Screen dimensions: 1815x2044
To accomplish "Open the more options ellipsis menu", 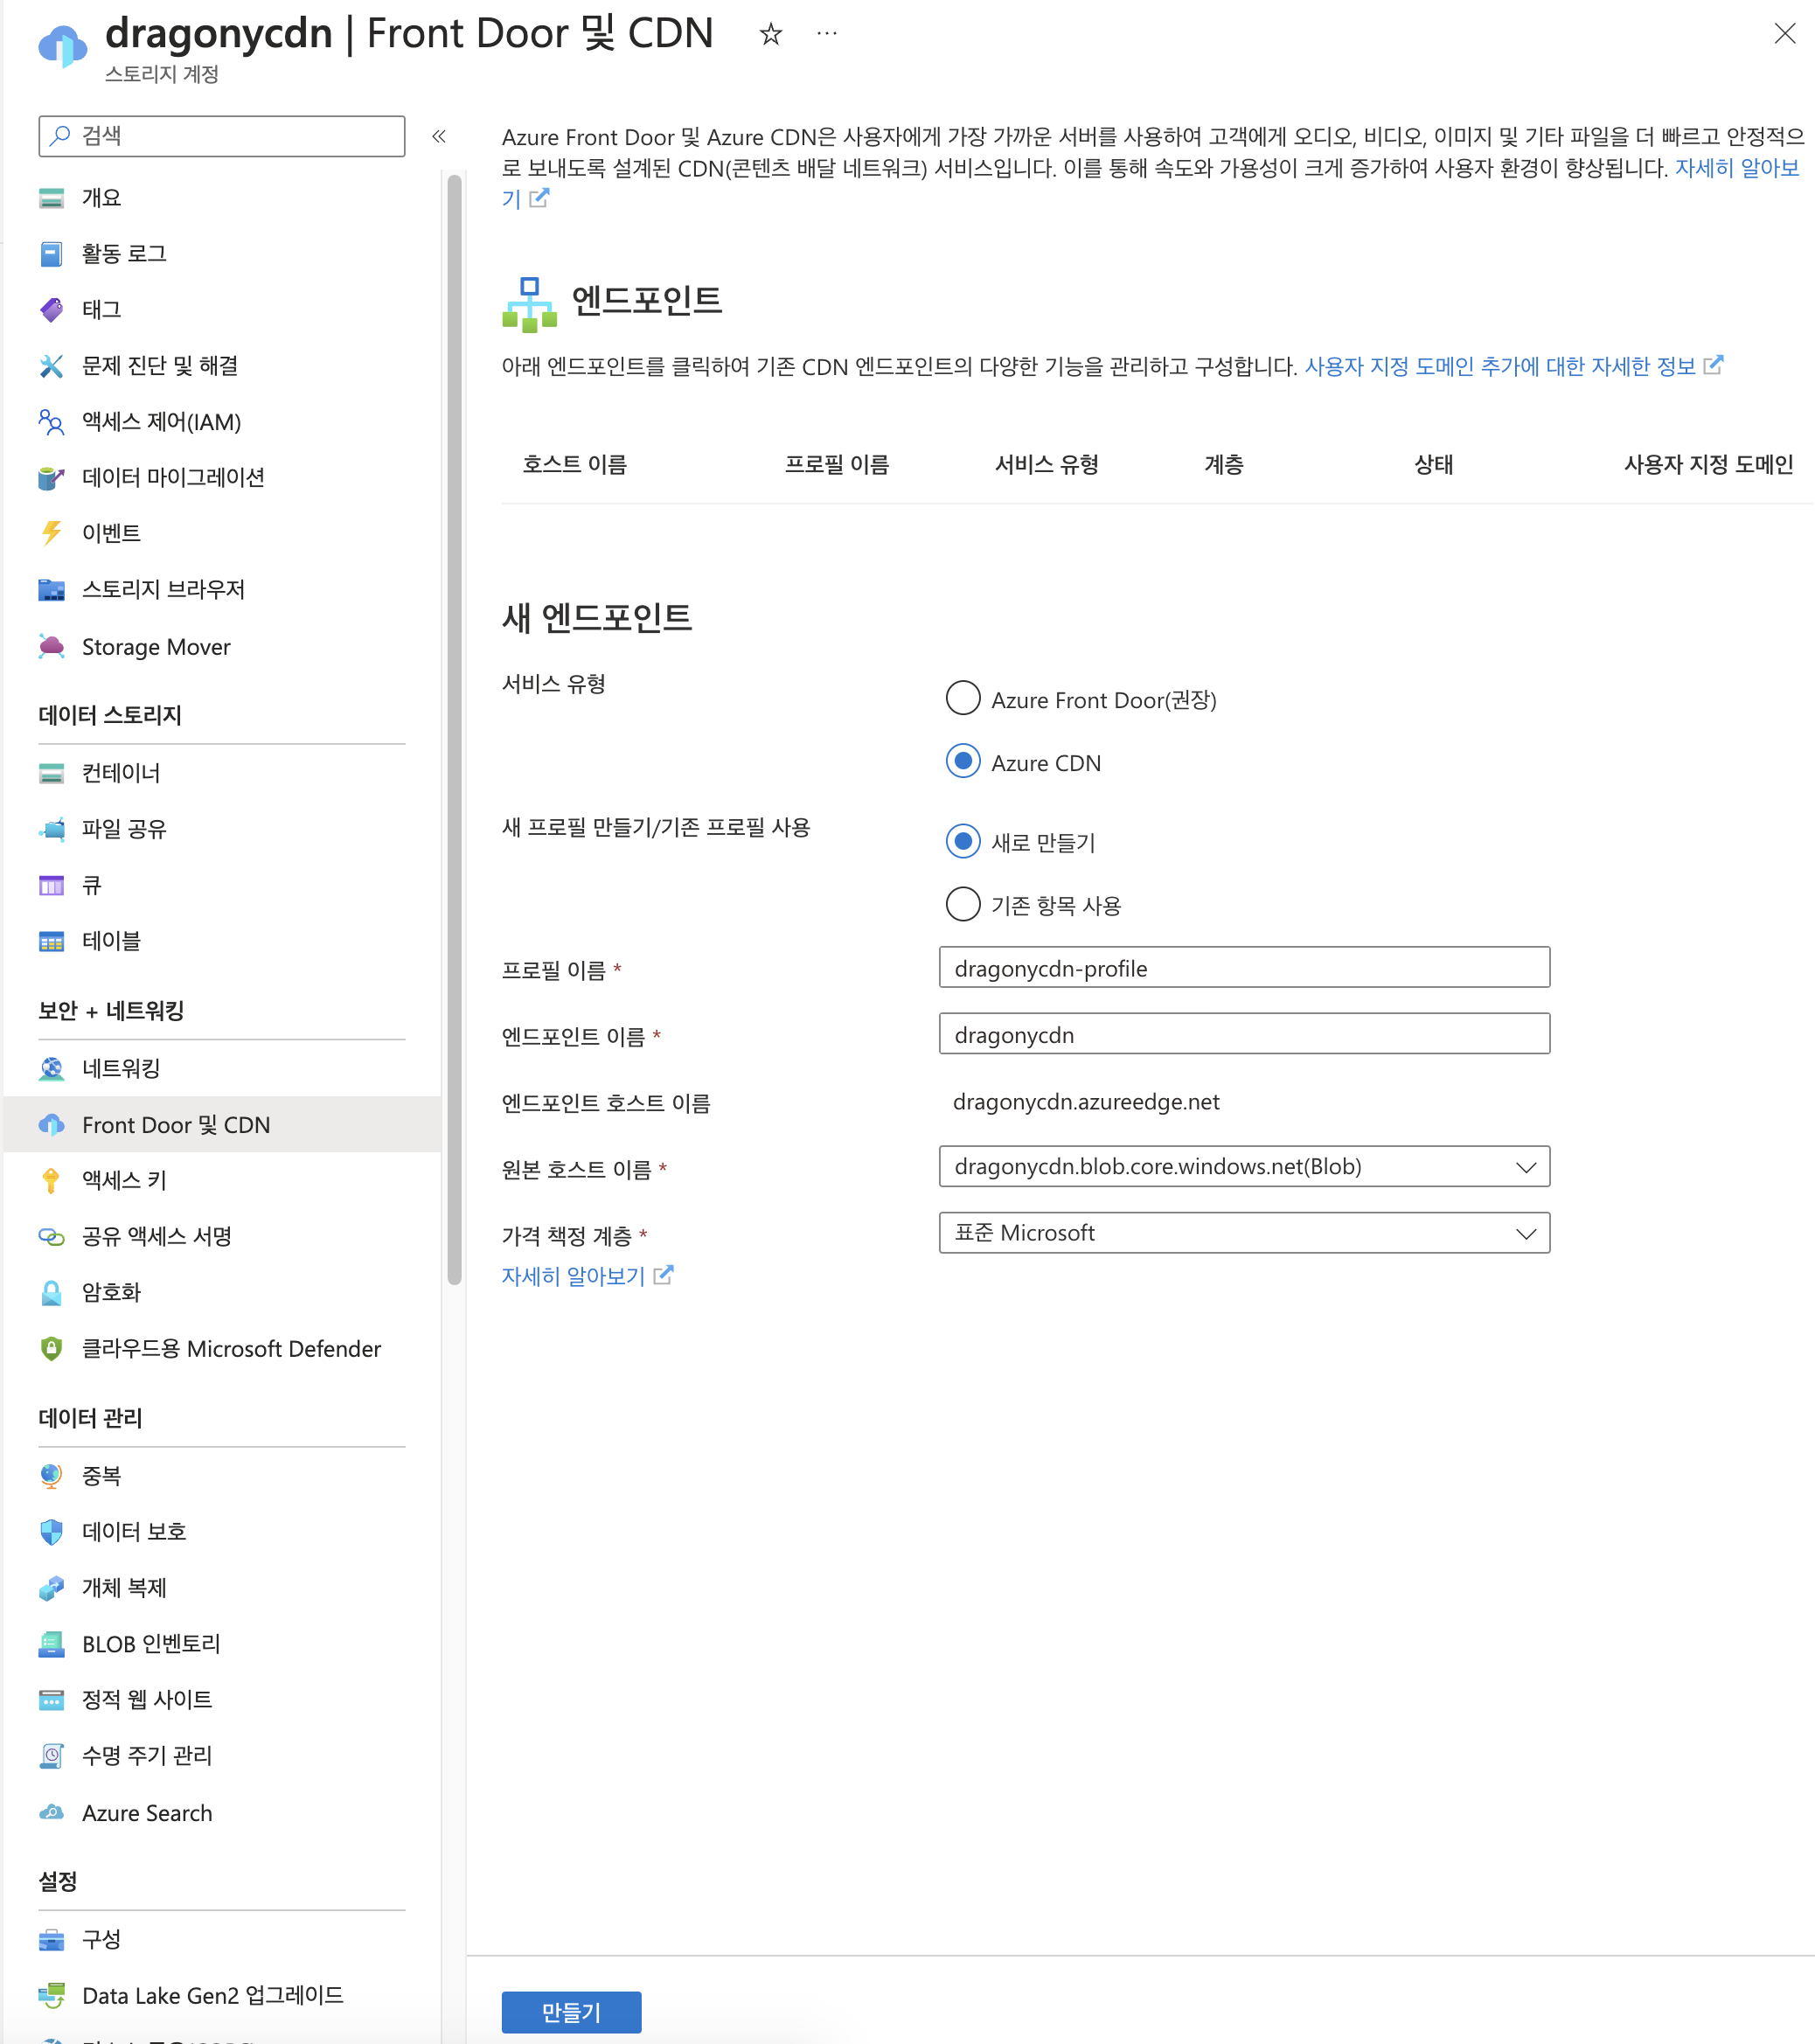I will click(826, 34).
